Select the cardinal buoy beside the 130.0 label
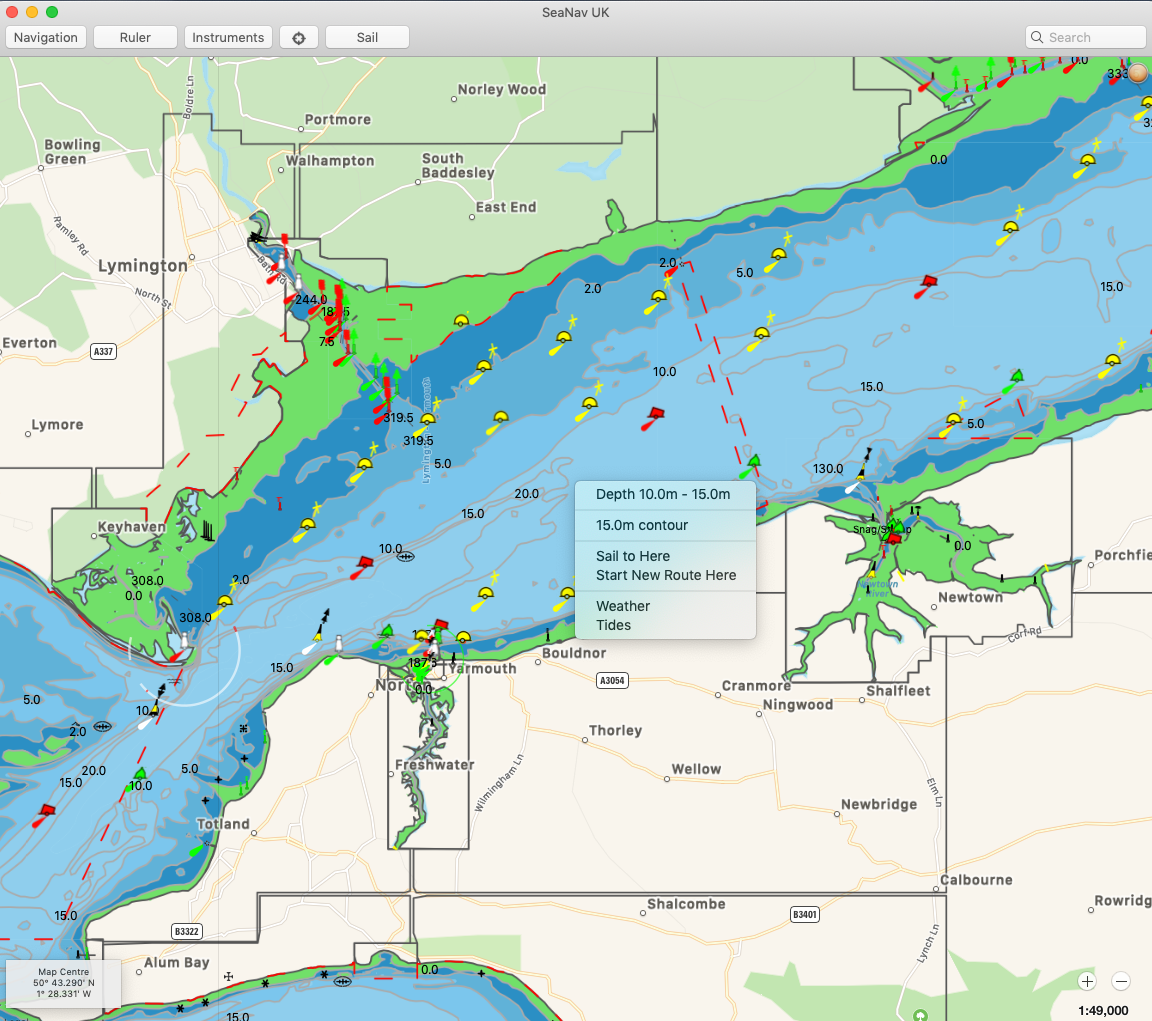 [x=861, y=471]
